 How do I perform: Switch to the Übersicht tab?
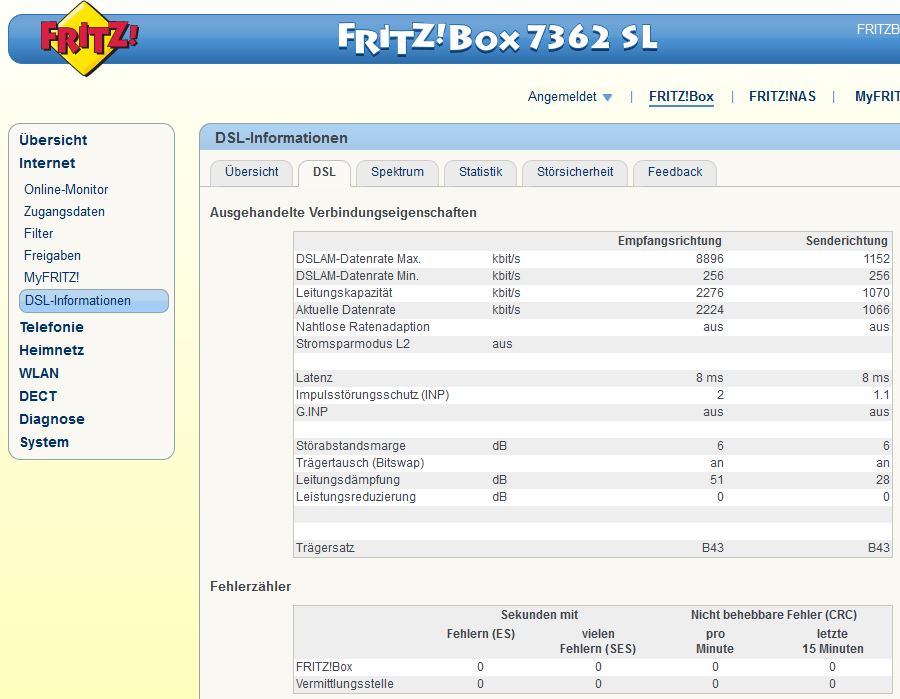(251, 172)
